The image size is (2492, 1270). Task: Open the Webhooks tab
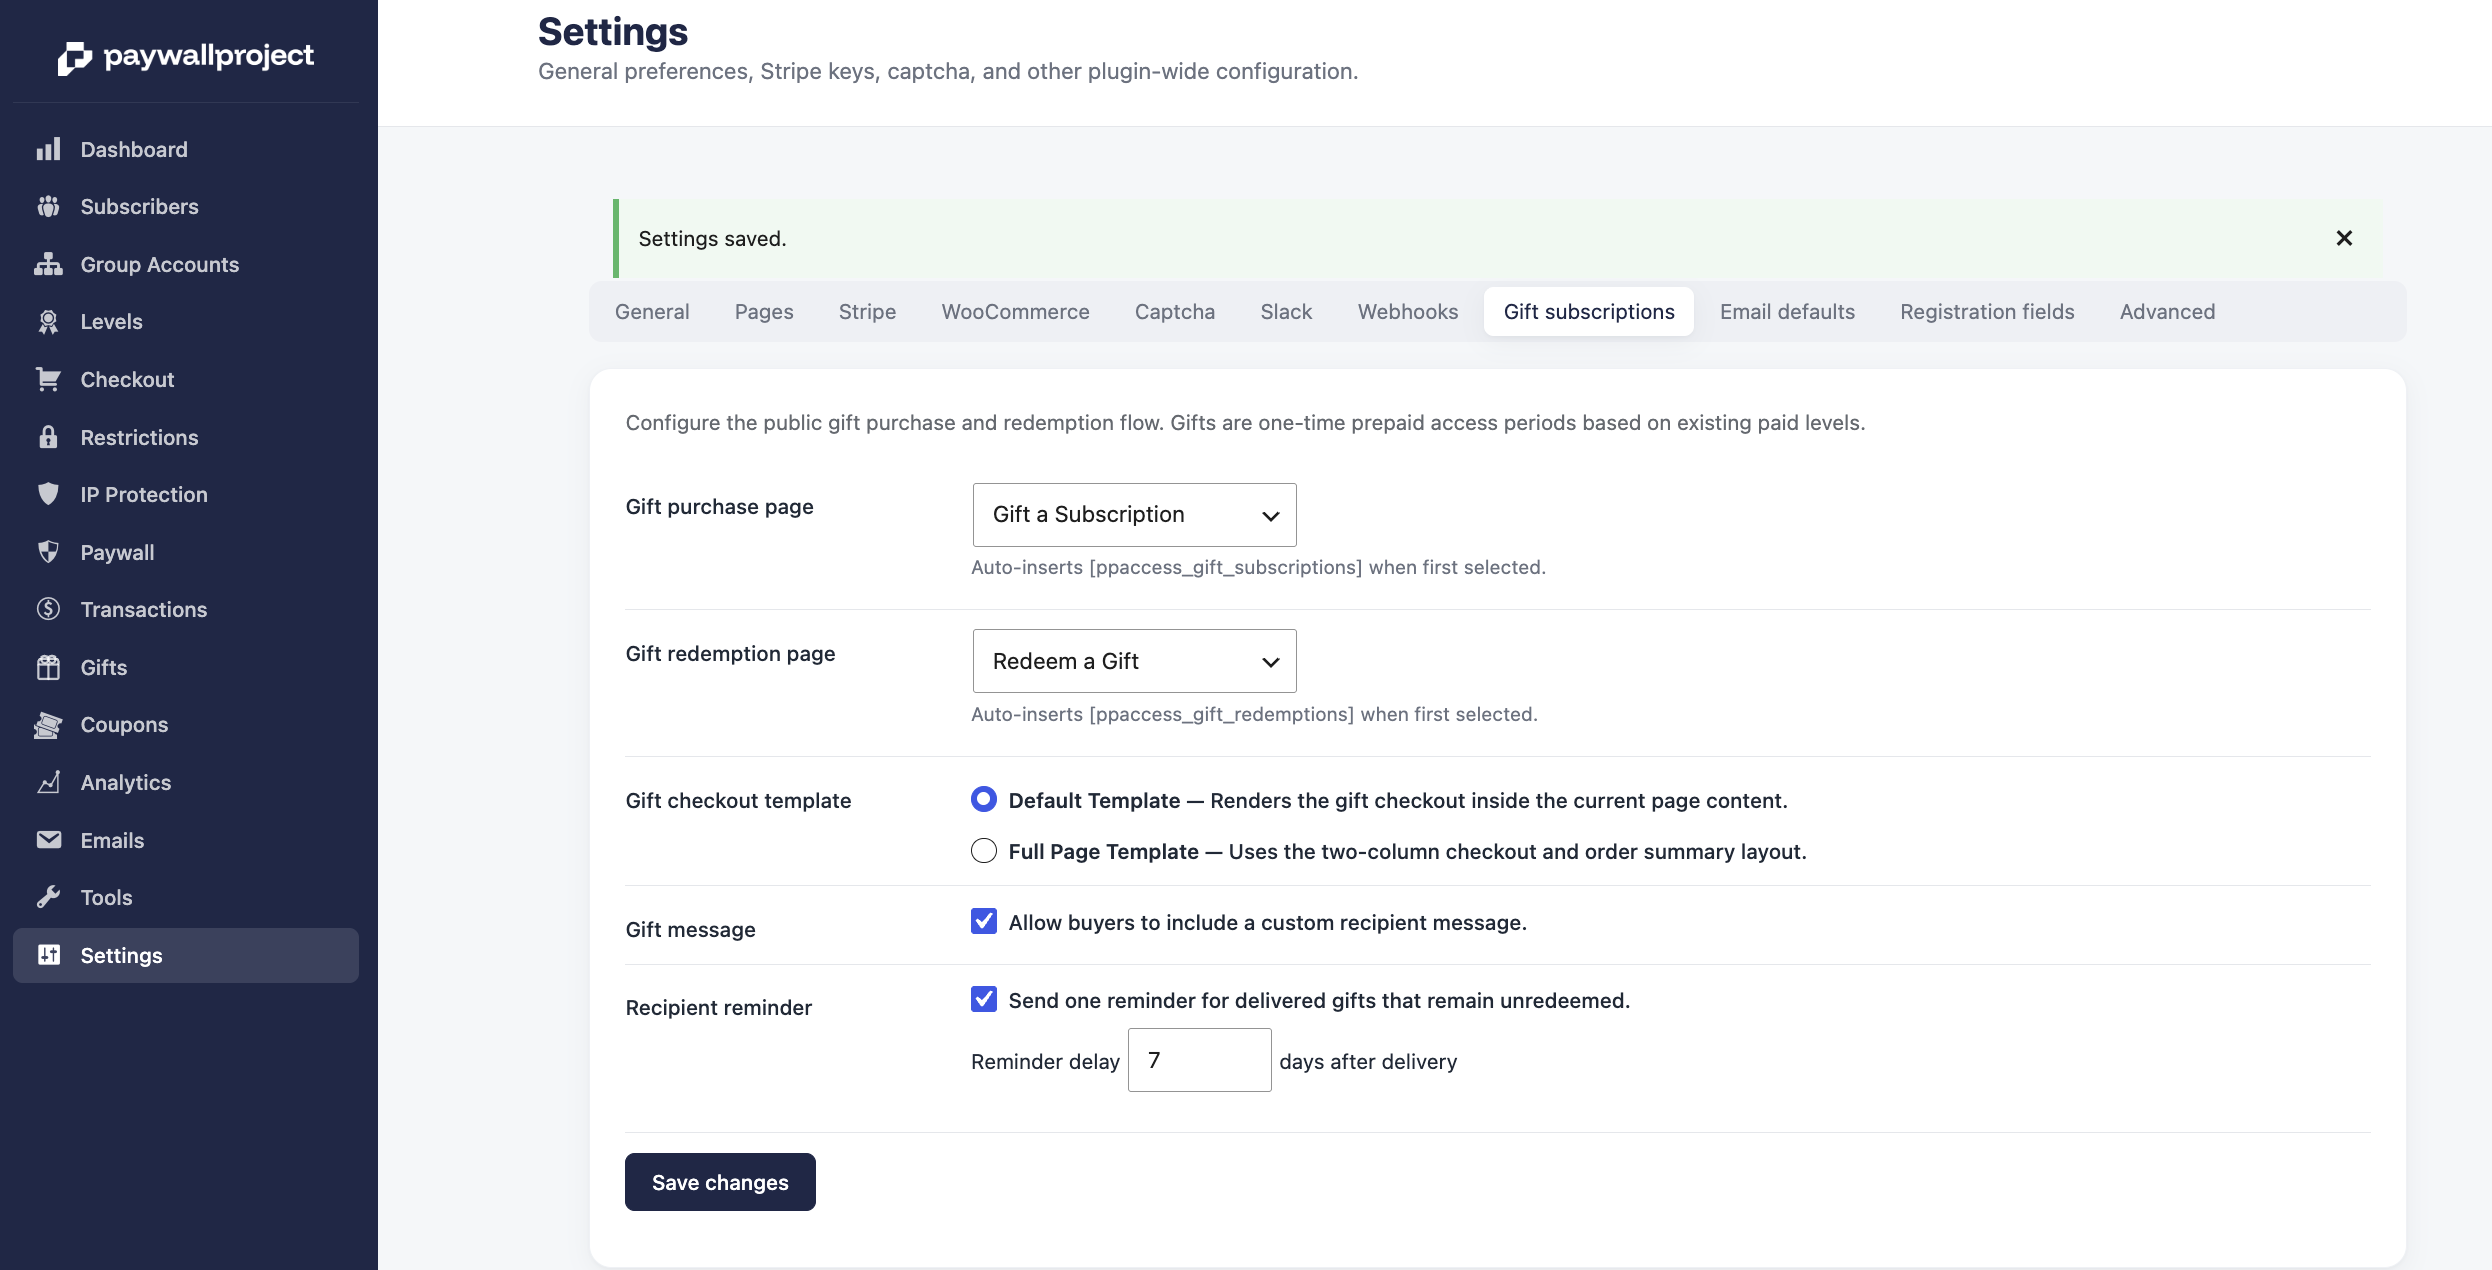click(x=1407, y=311)
